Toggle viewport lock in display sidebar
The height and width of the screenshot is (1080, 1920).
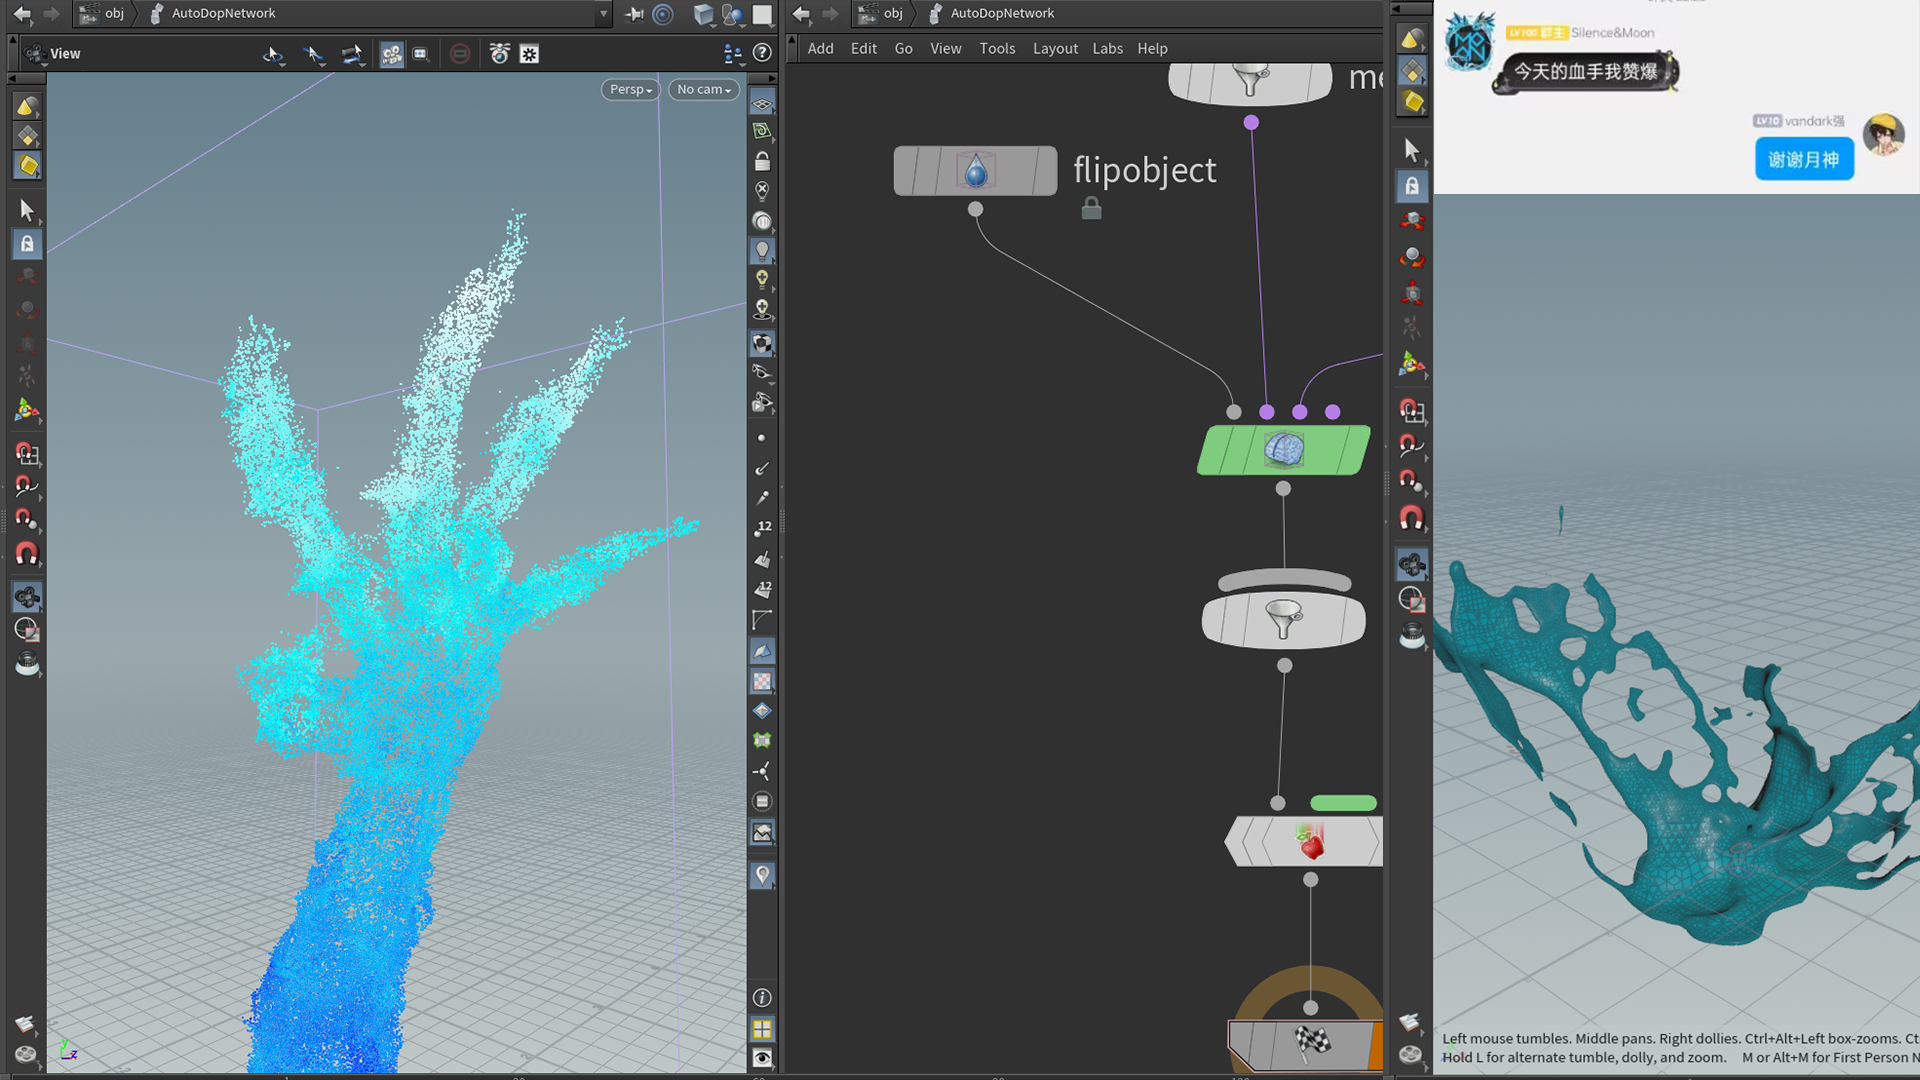[x=762, y=161]
